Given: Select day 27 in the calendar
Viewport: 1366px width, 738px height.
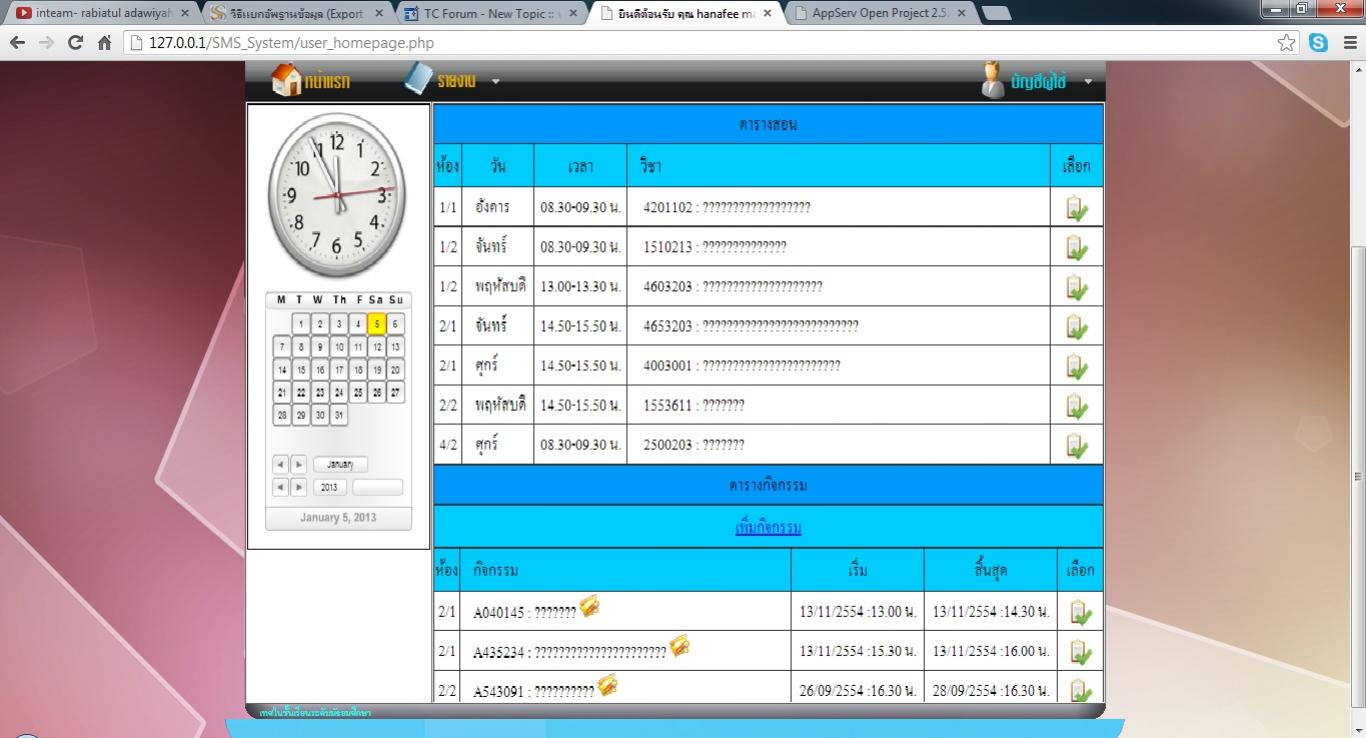Looking at the screenshot, I should click(395, 393).
